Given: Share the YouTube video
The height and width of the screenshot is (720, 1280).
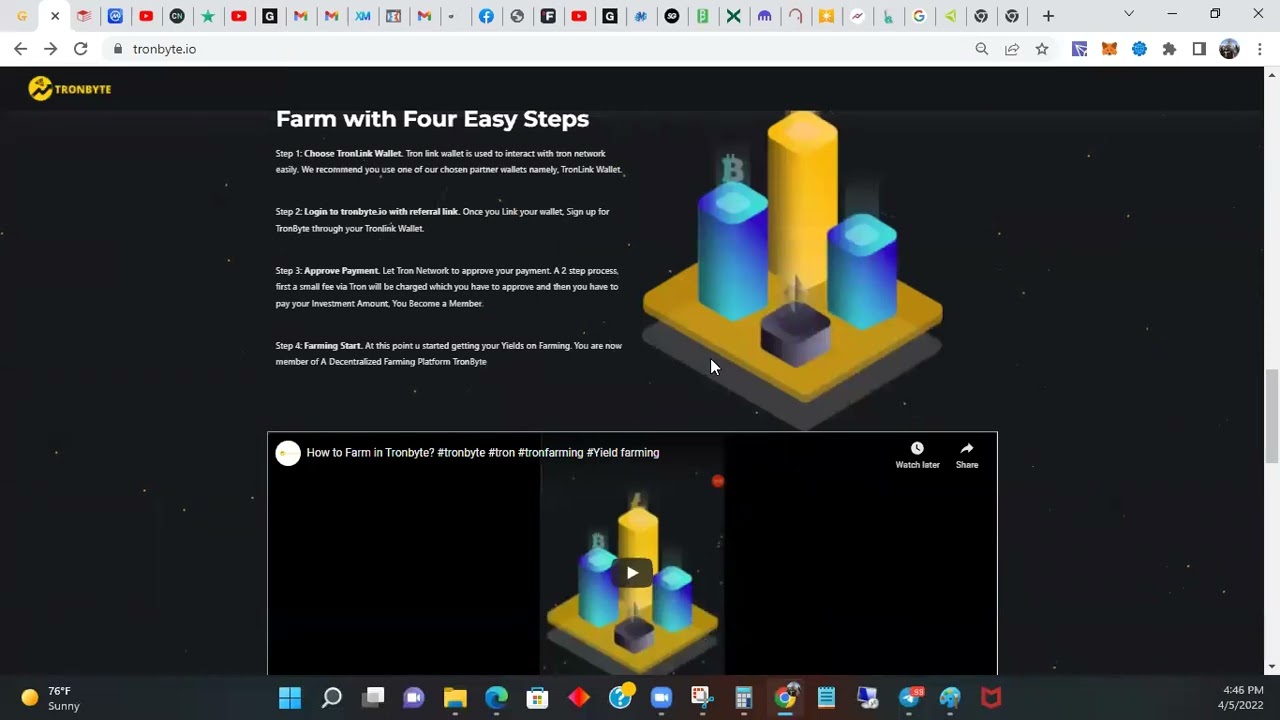Looking at the screenshot, I should click(x=967, y=455).
